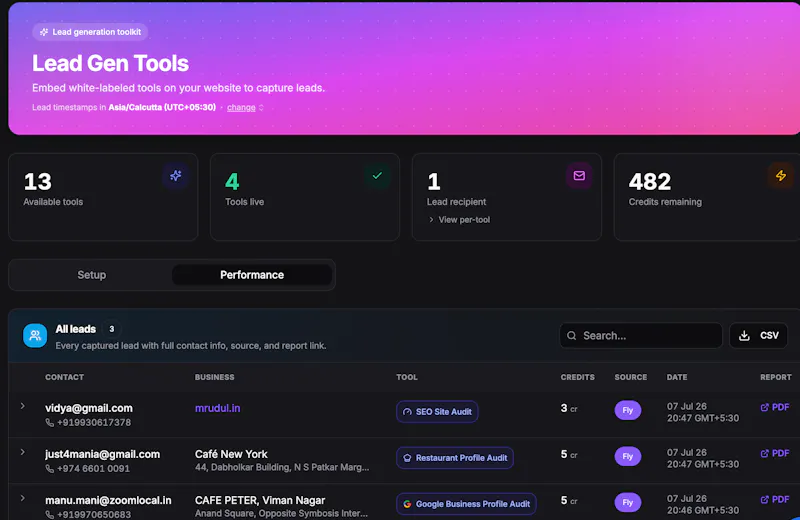Click phone number +919930617378
This screenshot has height=520, width=800.
coord(94,423)
